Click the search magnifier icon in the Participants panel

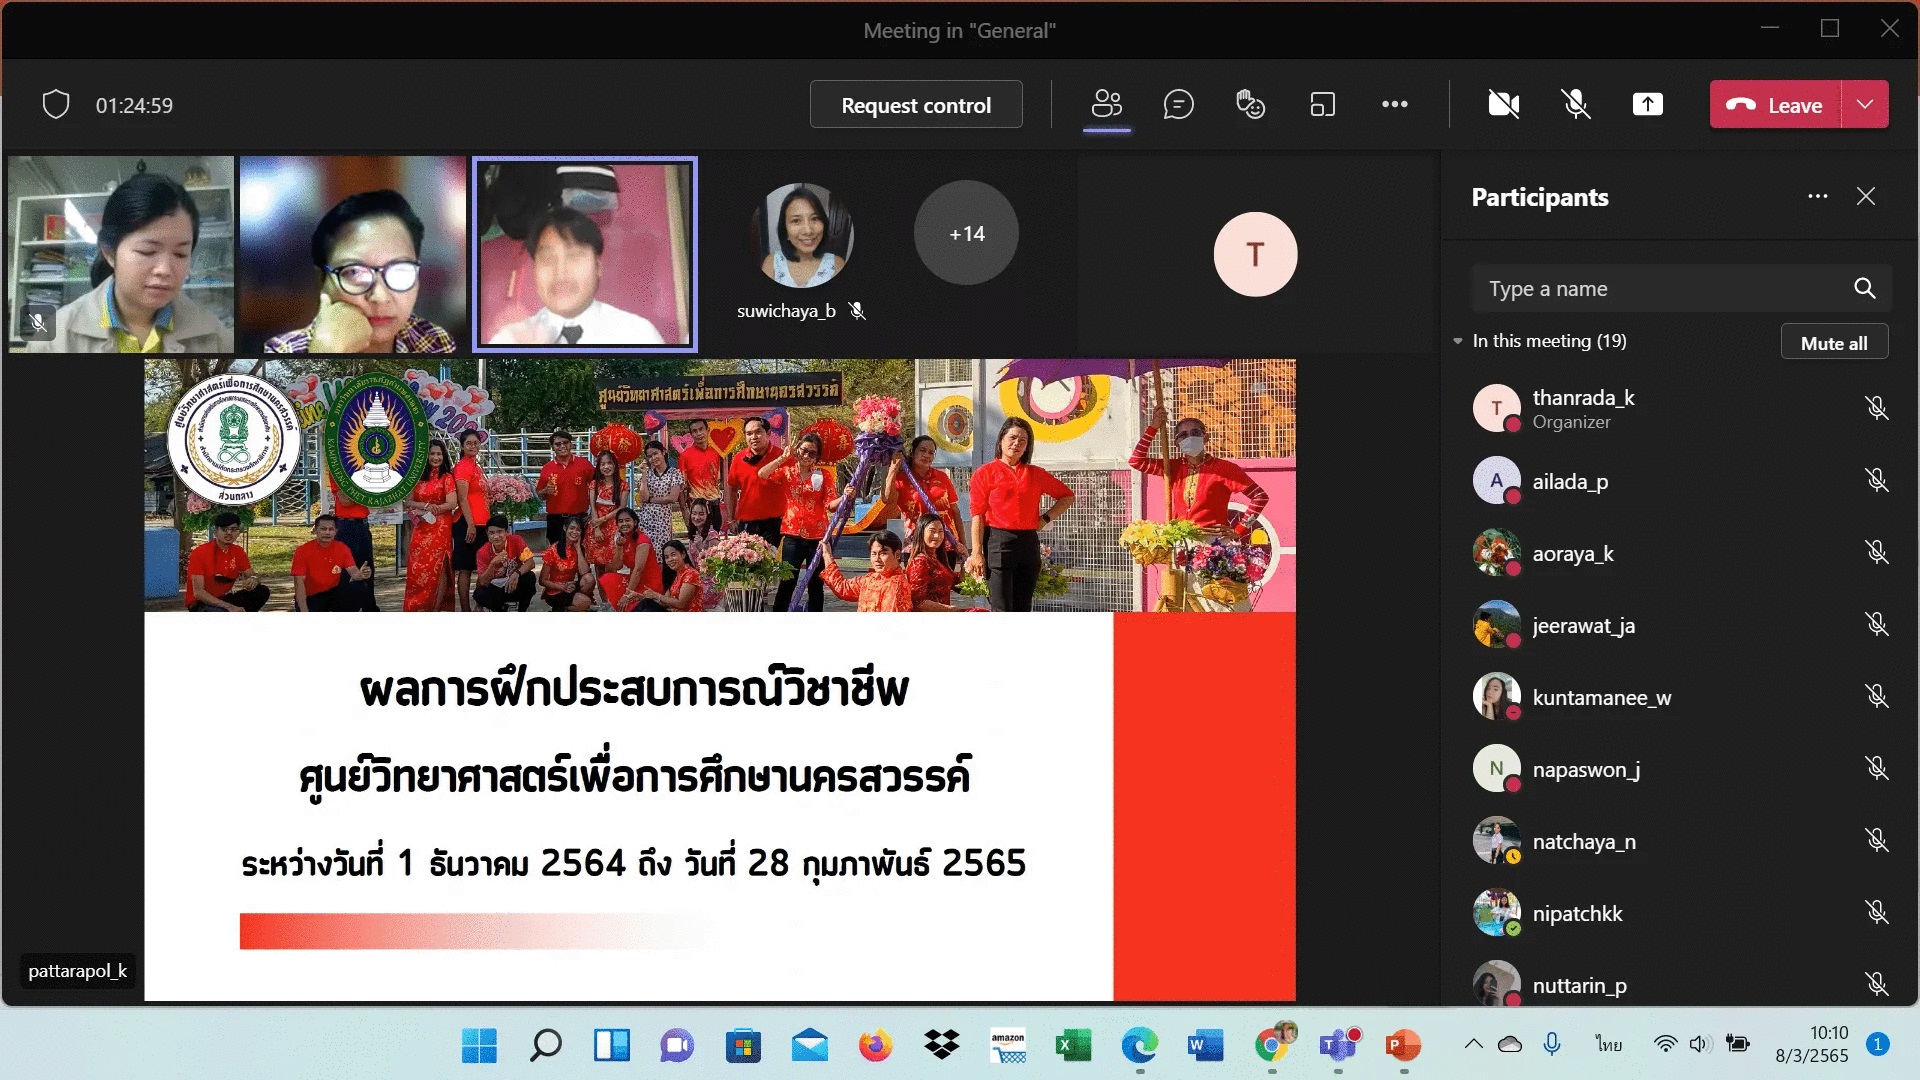(x=1864, y=289)
